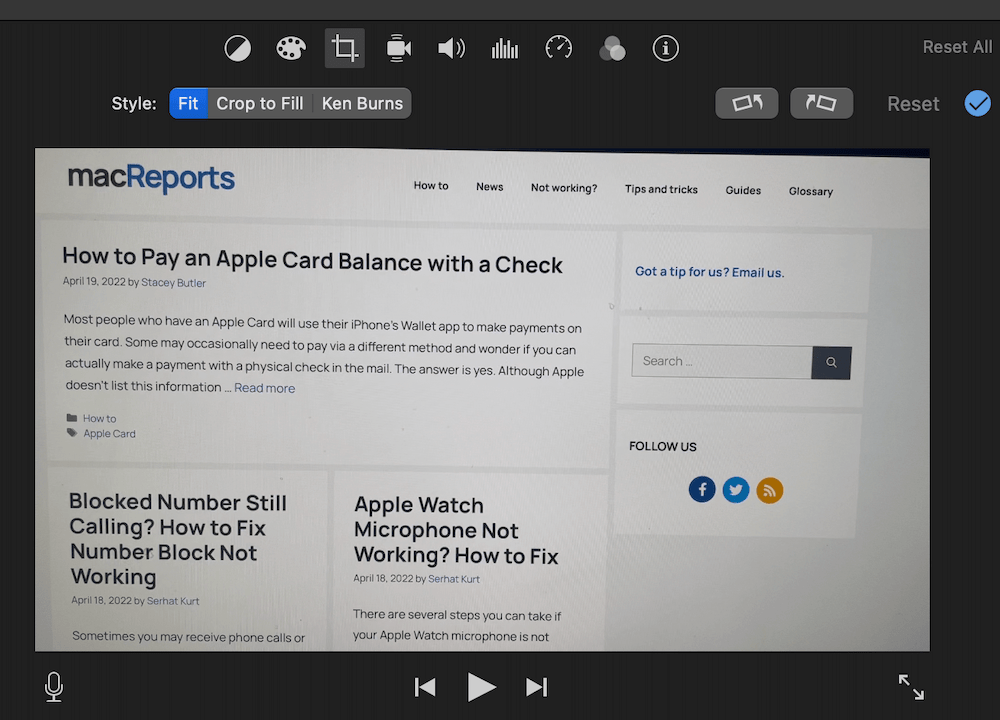Open the How to category link

coord(99,418)
